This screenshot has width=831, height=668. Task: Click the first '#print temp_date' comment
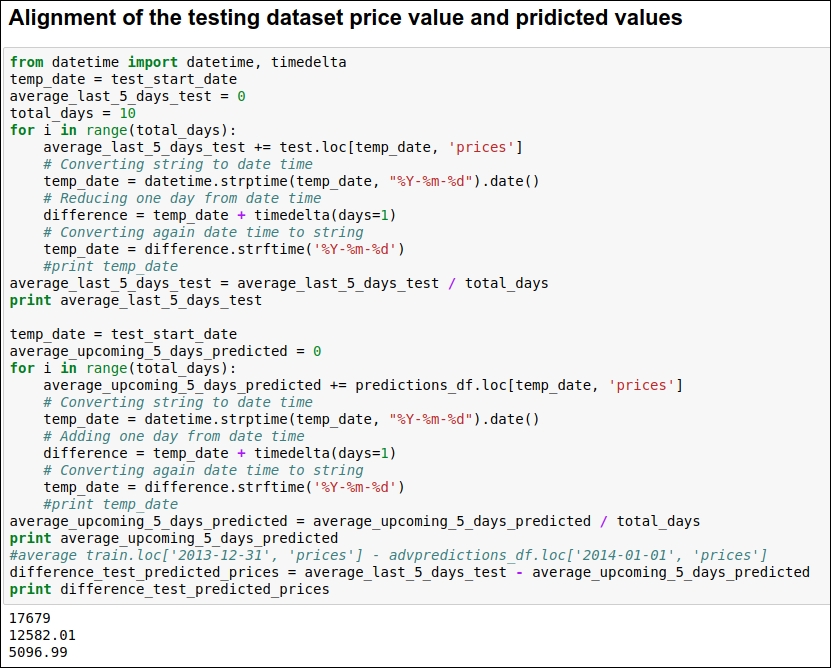click(111, 266)
